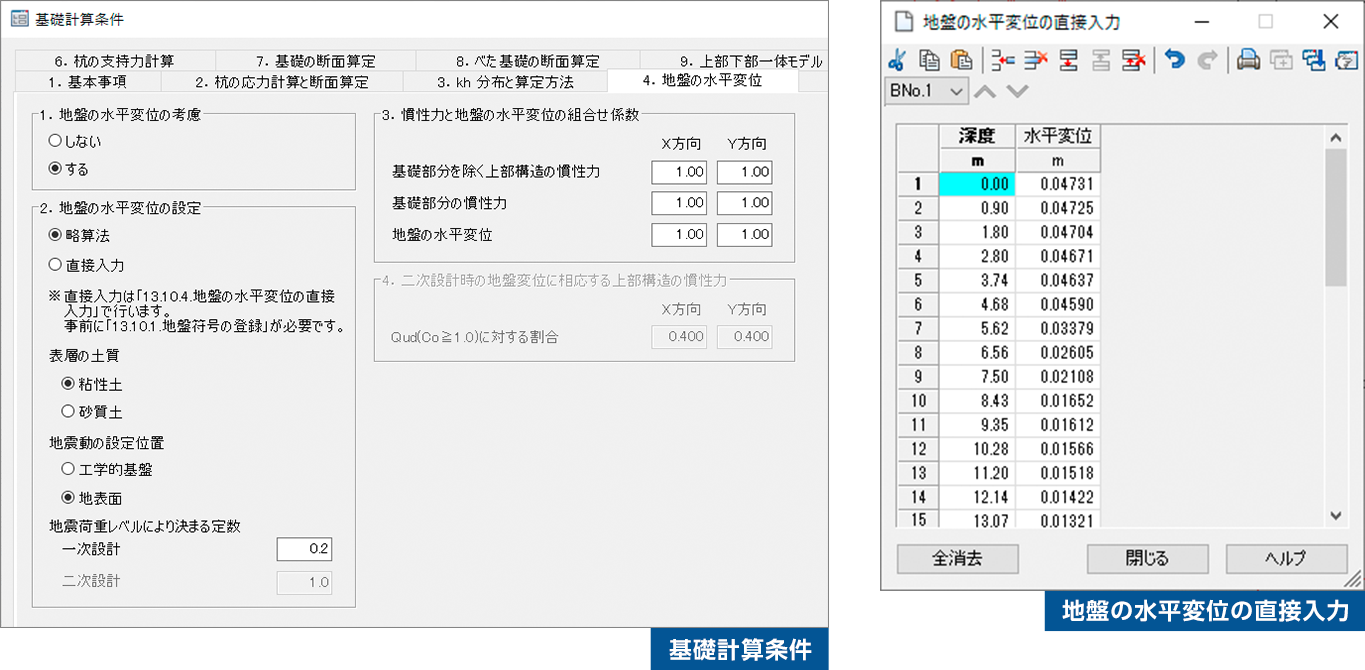The image size is (1365, 670).
Task: Click the down chevron beside BNo.1
Action: pyautogui.click(x=1017, y=91)
